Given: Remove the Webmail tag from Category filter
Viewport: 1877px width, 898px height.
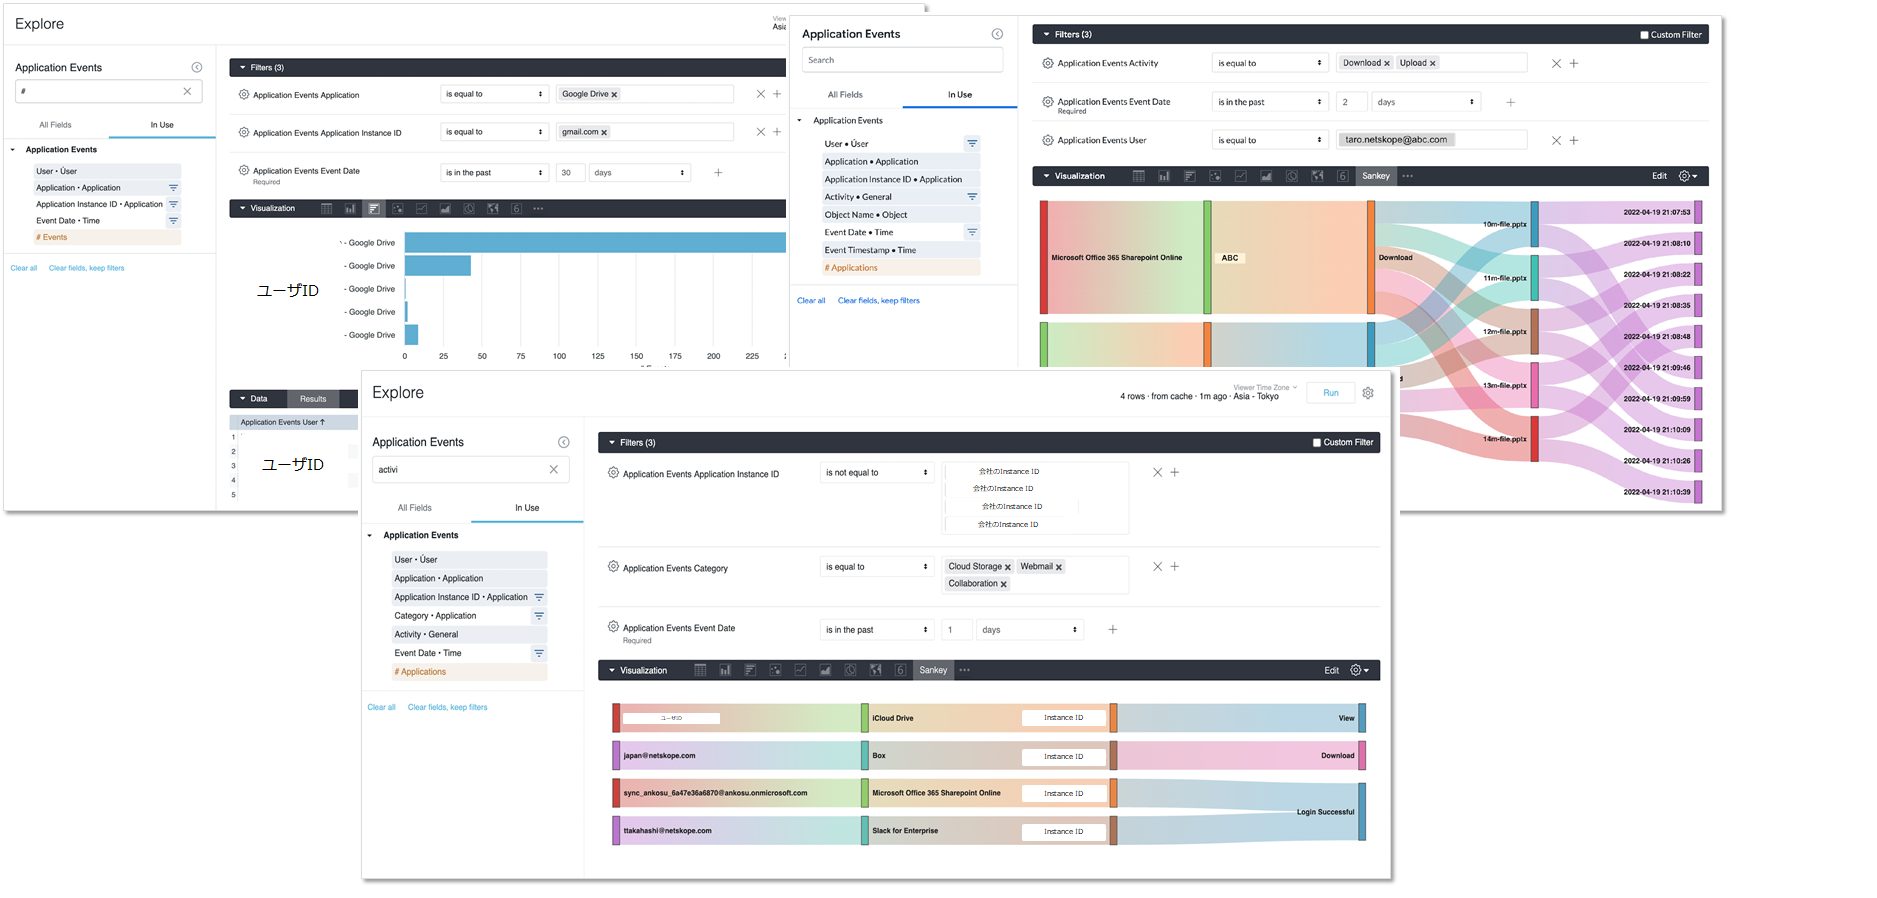Looking at the screenshot, I should coord(1059,567).
